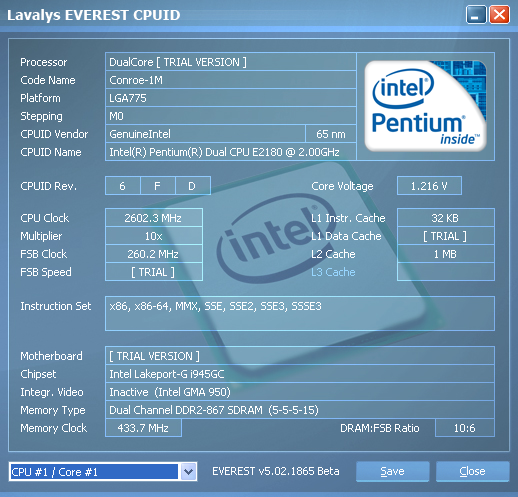Screen dimensions: 518x497
Task: Open the CPU core selector dropdown arrow
Action: [188, 472]
